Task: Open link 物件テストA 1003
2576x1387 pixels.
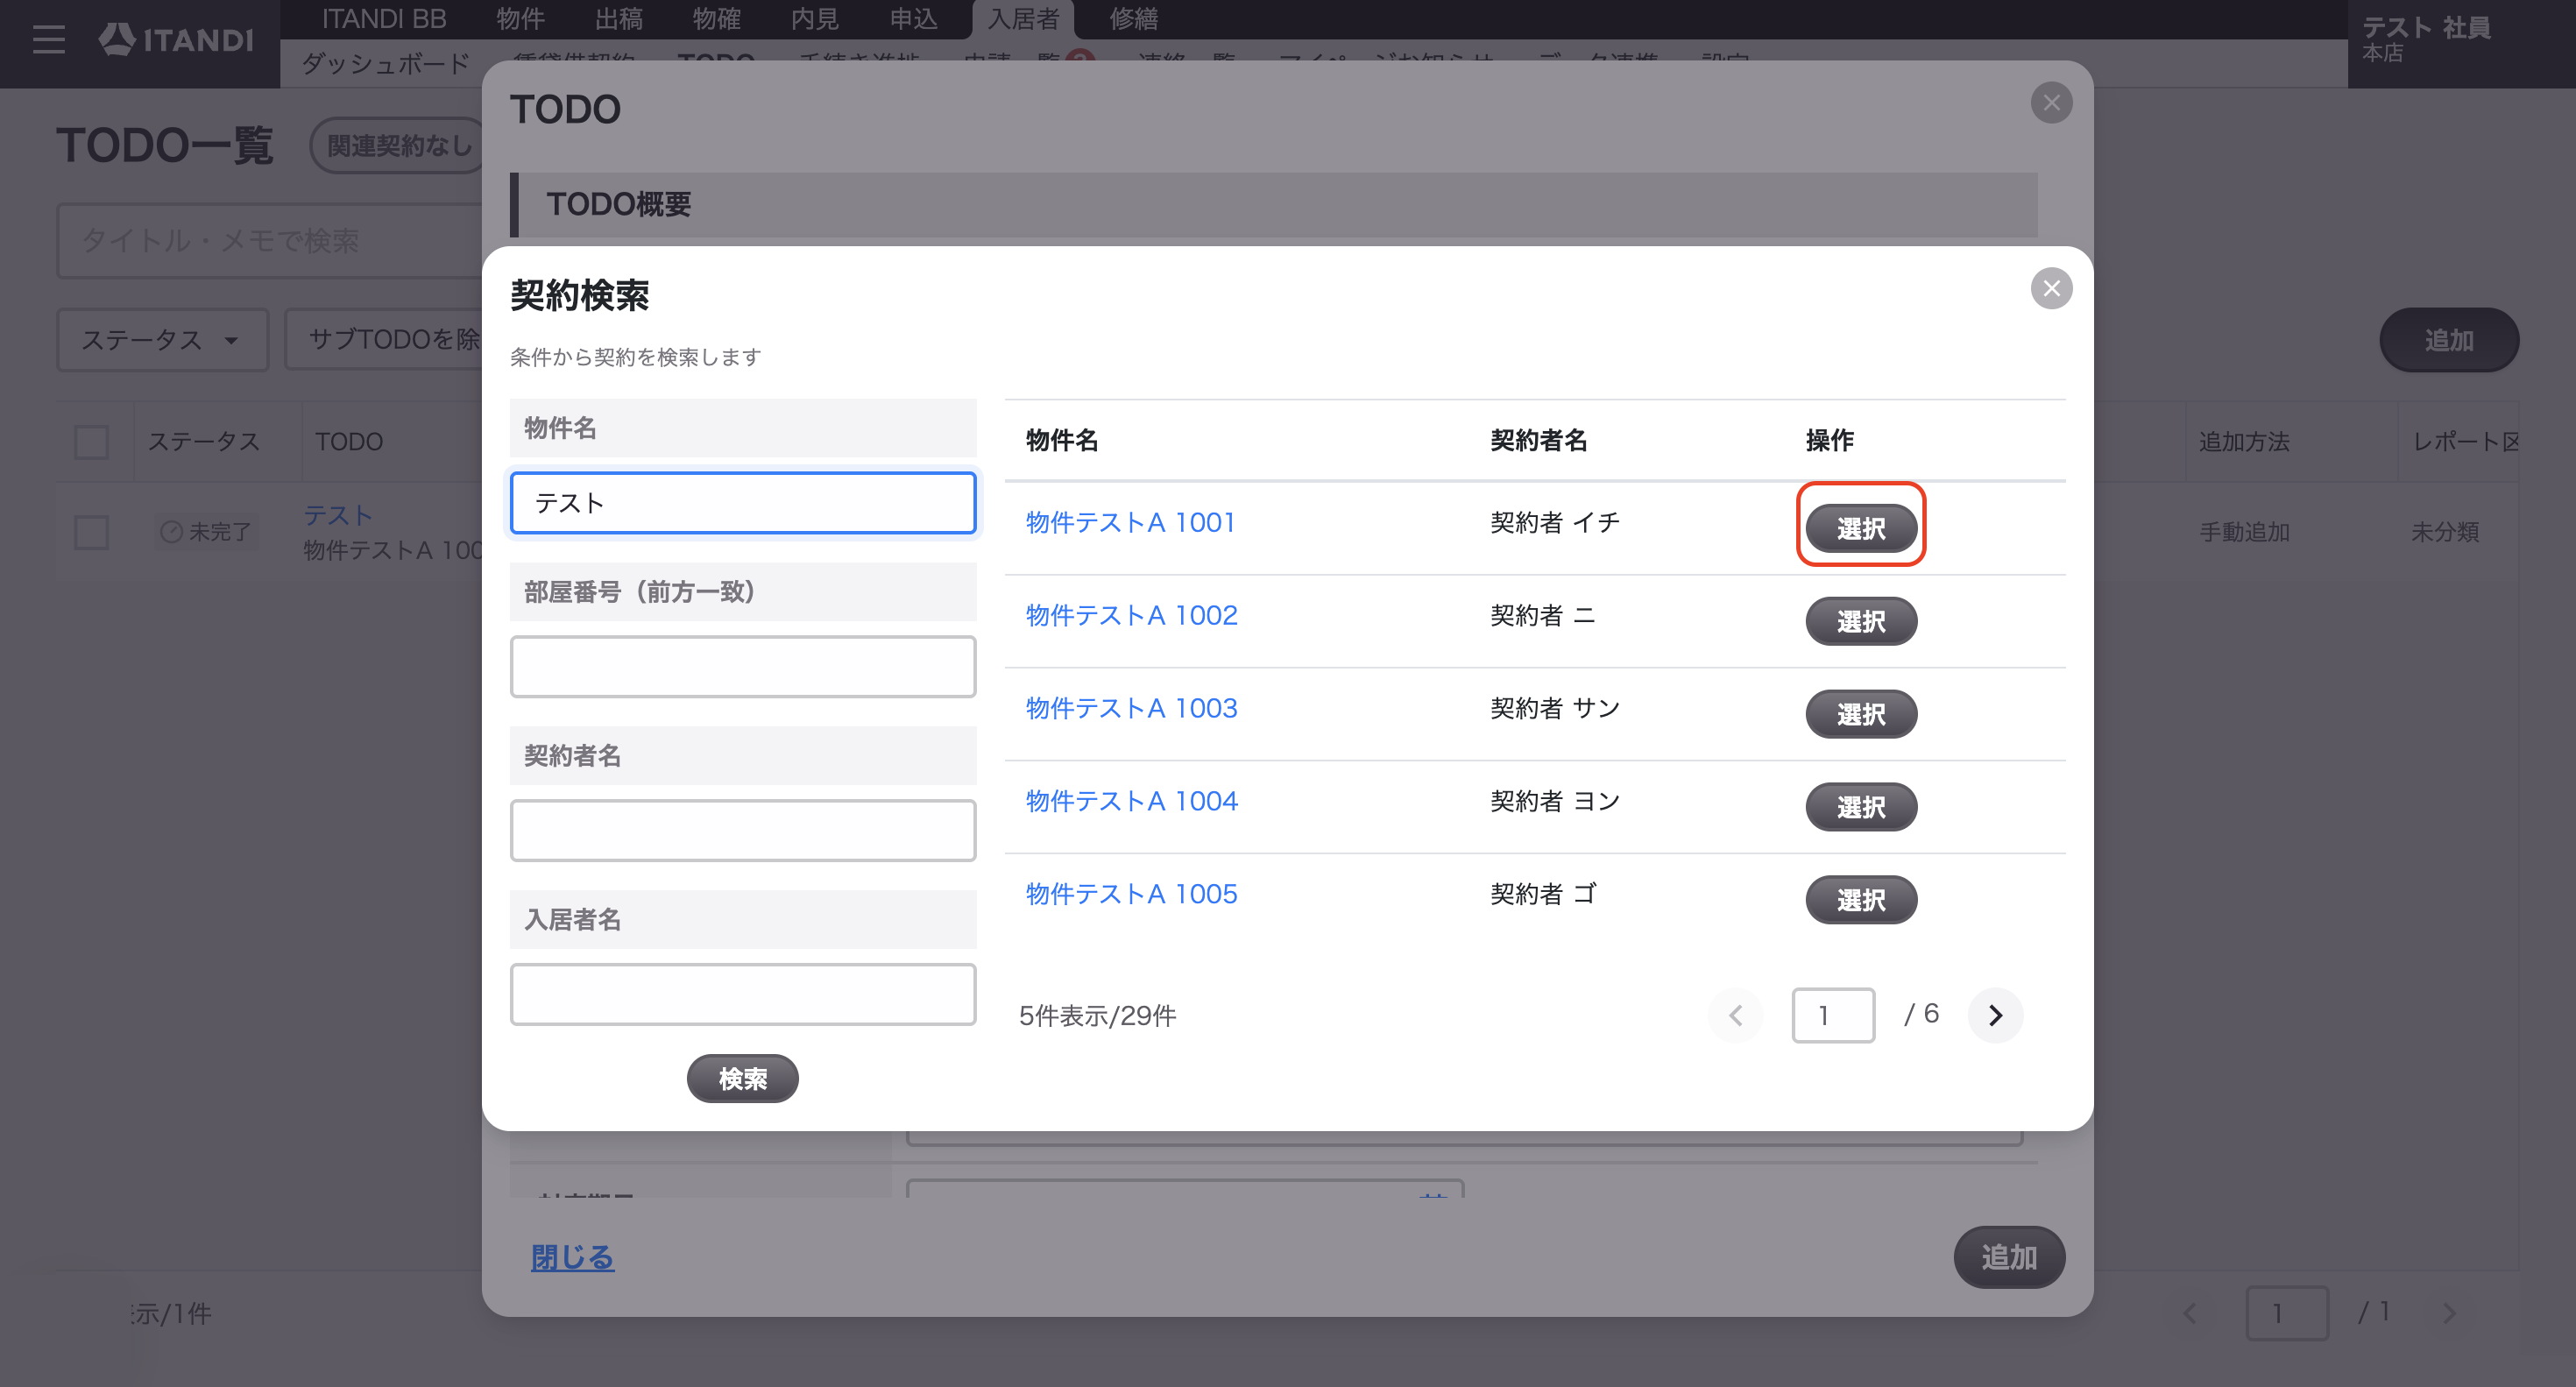Action: [x=1132, y=708]
